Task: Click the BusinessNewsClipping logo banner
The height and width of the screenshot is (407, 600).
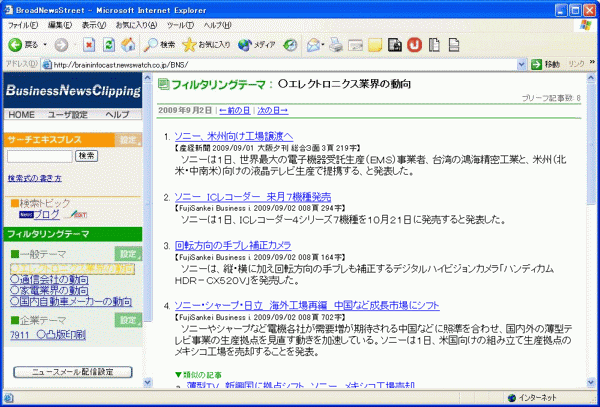Action: point(73,90)
